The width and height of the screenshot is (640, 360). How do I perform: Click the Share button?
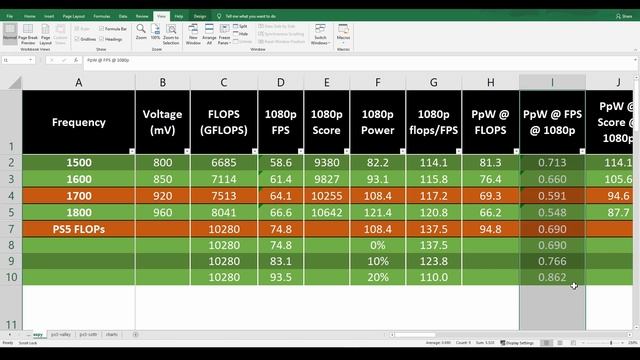[x=624, y=16]
